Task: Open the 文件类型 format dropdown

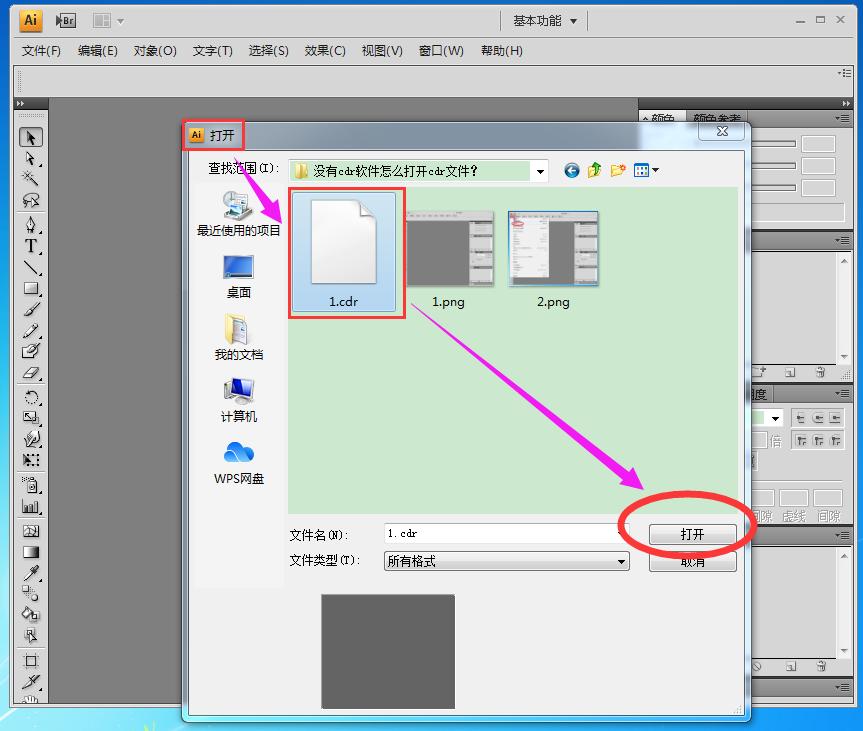Action: [x=620, y=561]
